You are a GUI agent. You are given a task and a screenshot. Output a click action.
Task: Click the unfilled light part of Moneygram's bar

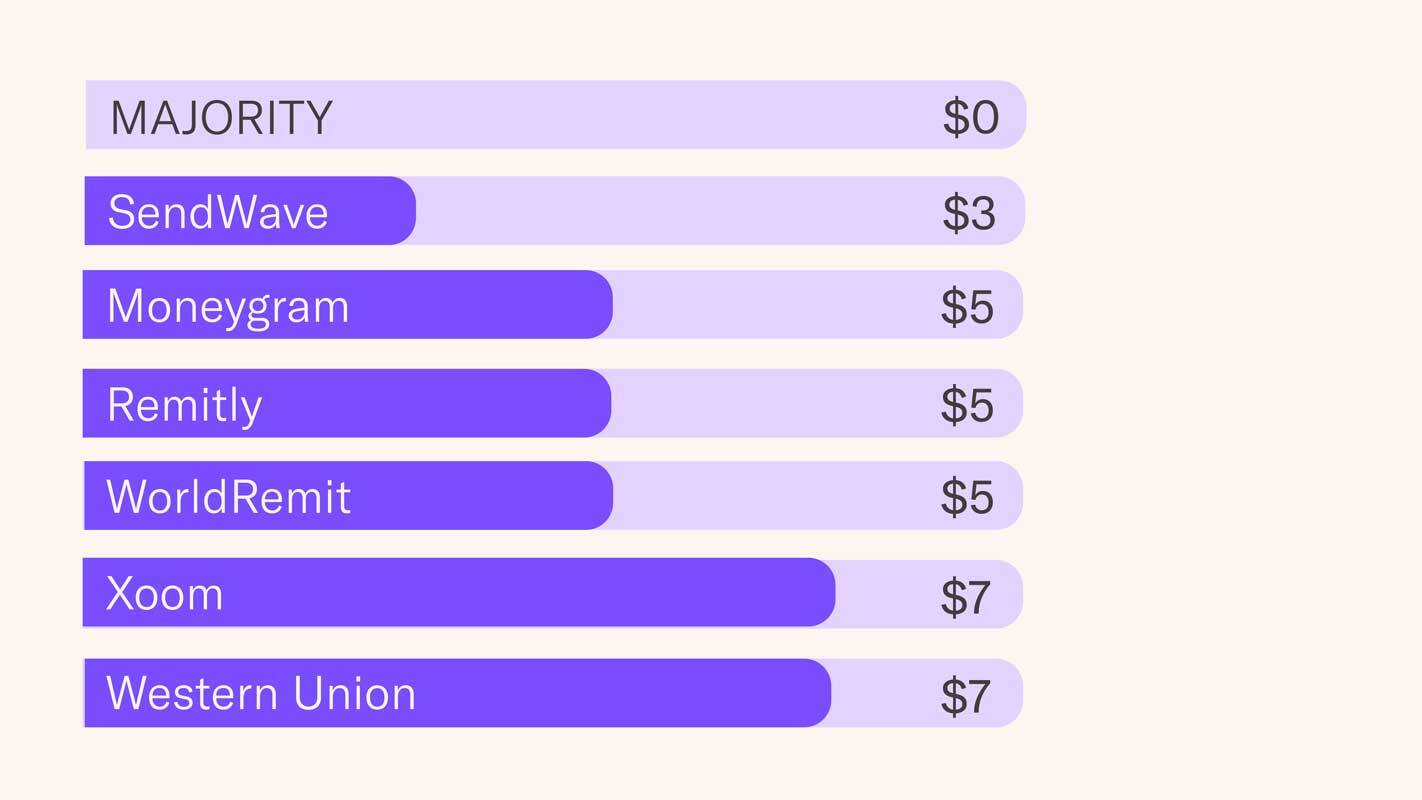[770, 305]
